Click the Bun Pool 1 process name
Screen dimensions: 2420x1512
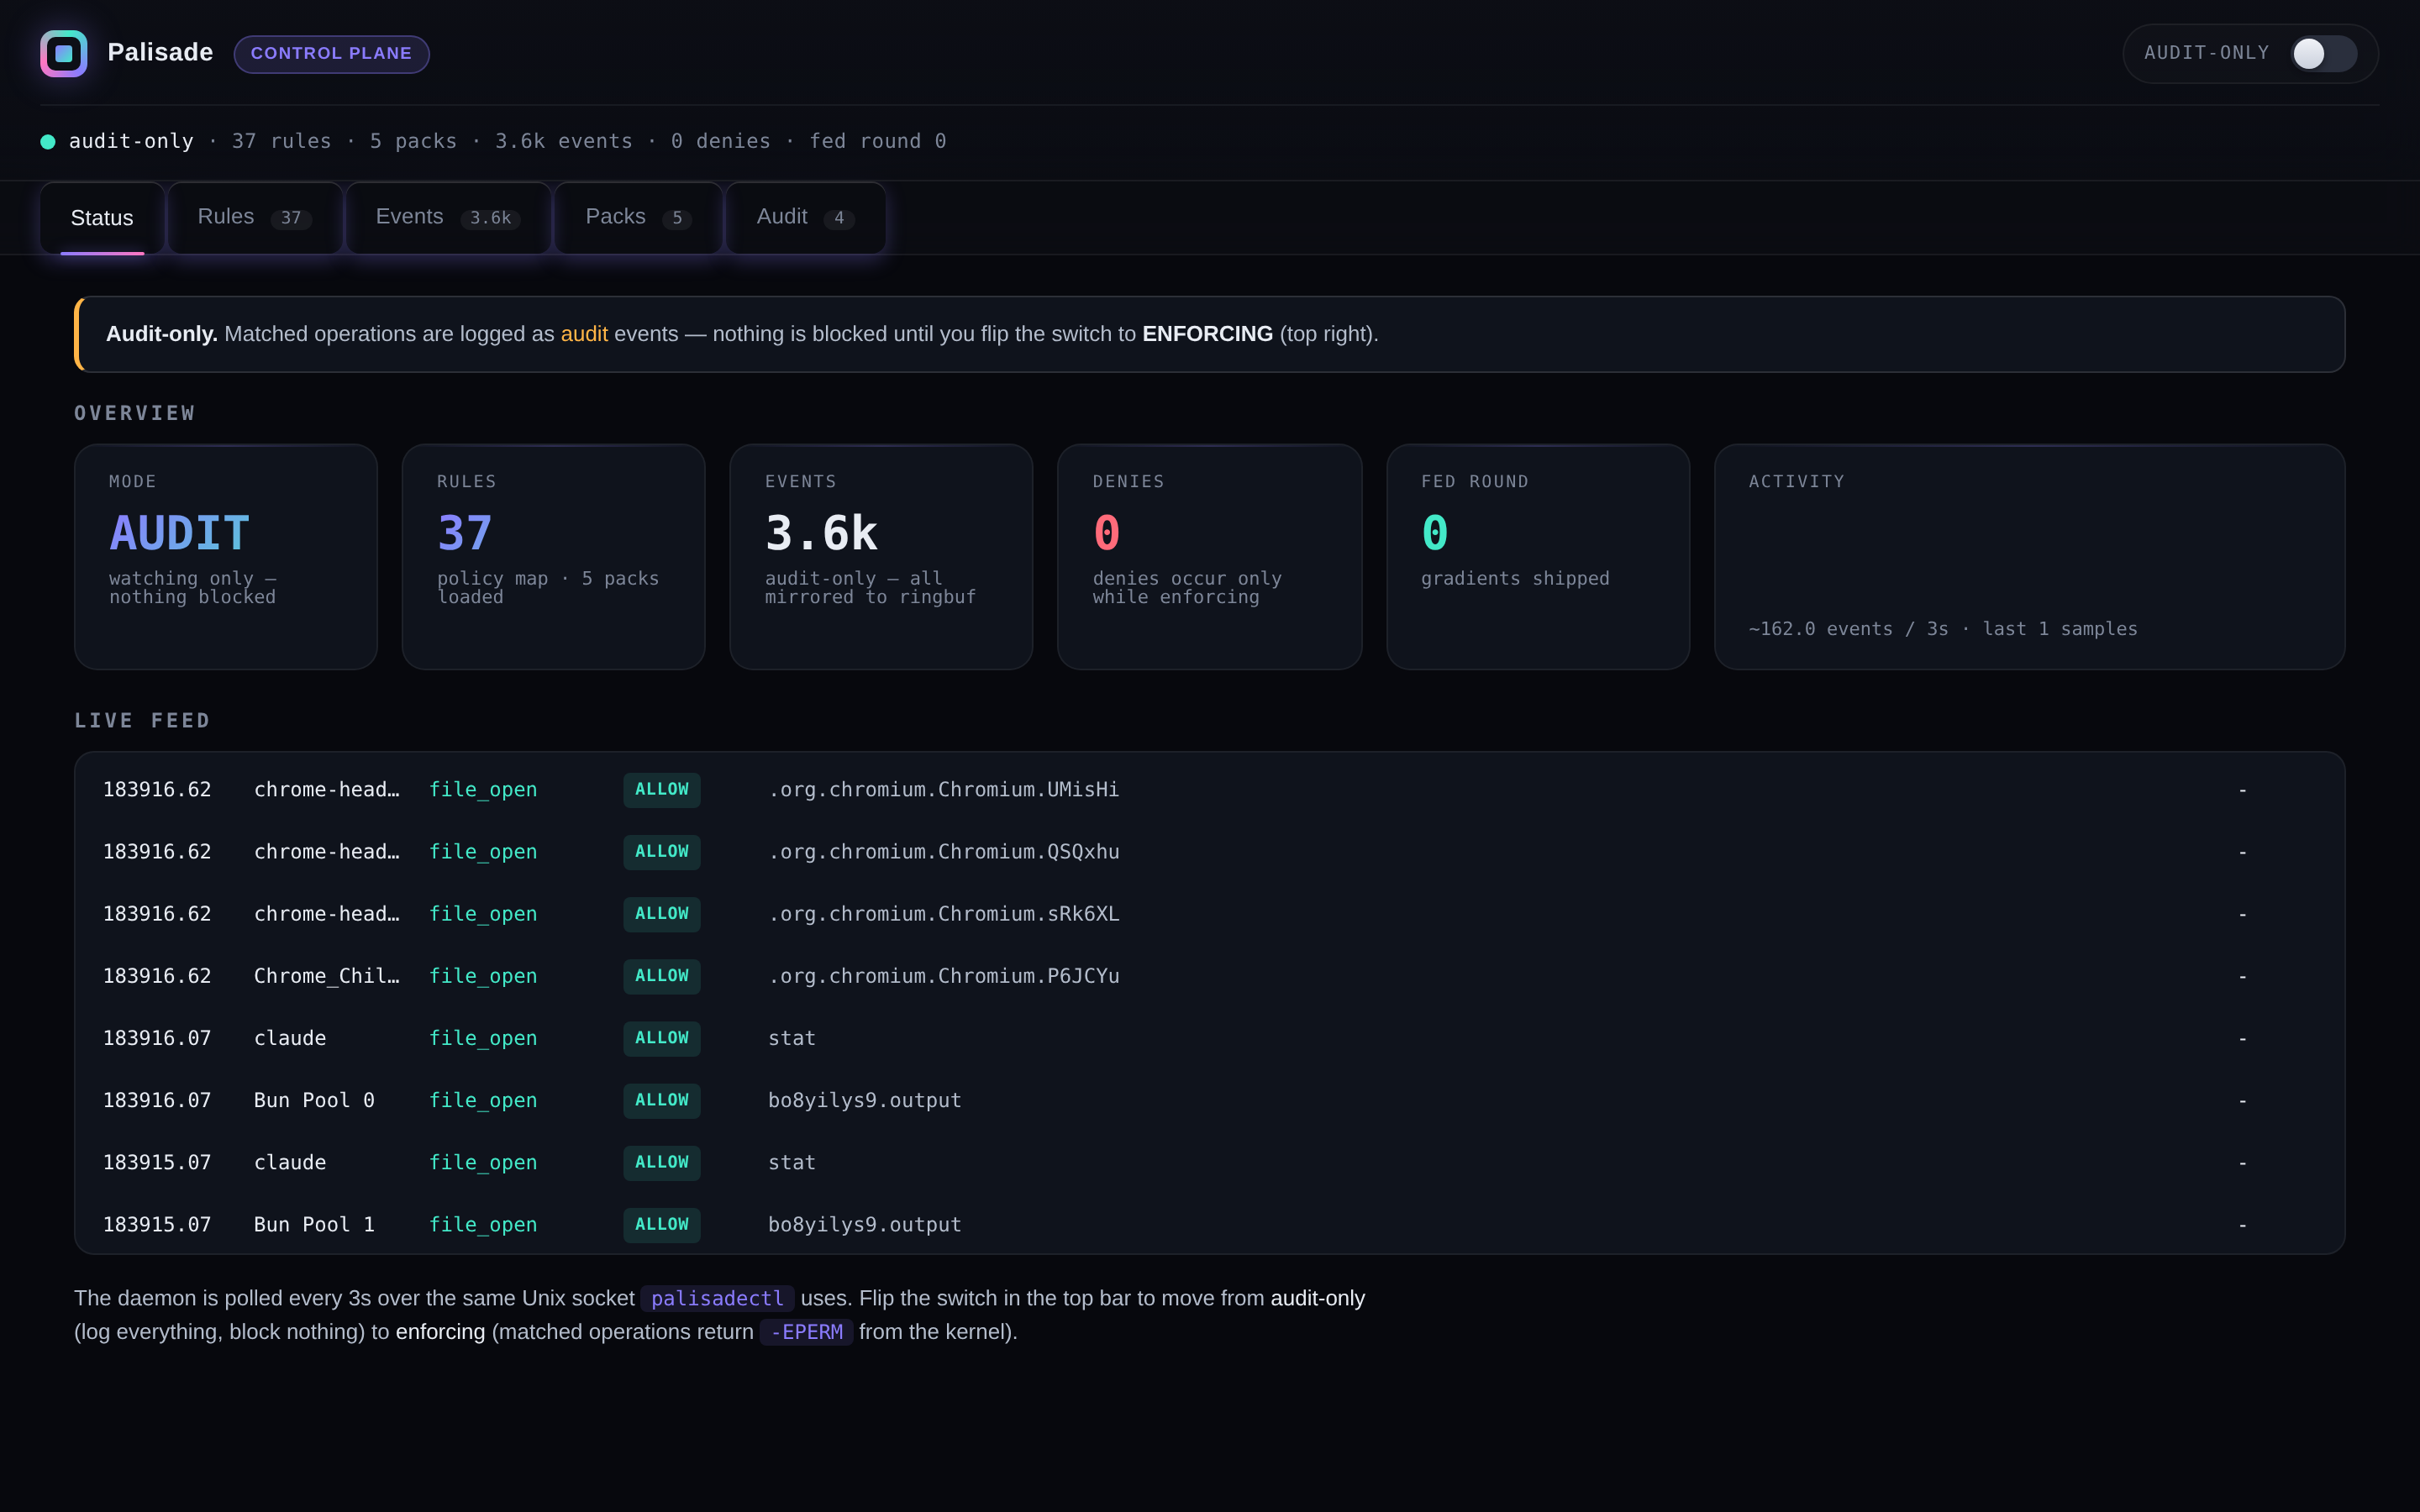(314, 1225)
